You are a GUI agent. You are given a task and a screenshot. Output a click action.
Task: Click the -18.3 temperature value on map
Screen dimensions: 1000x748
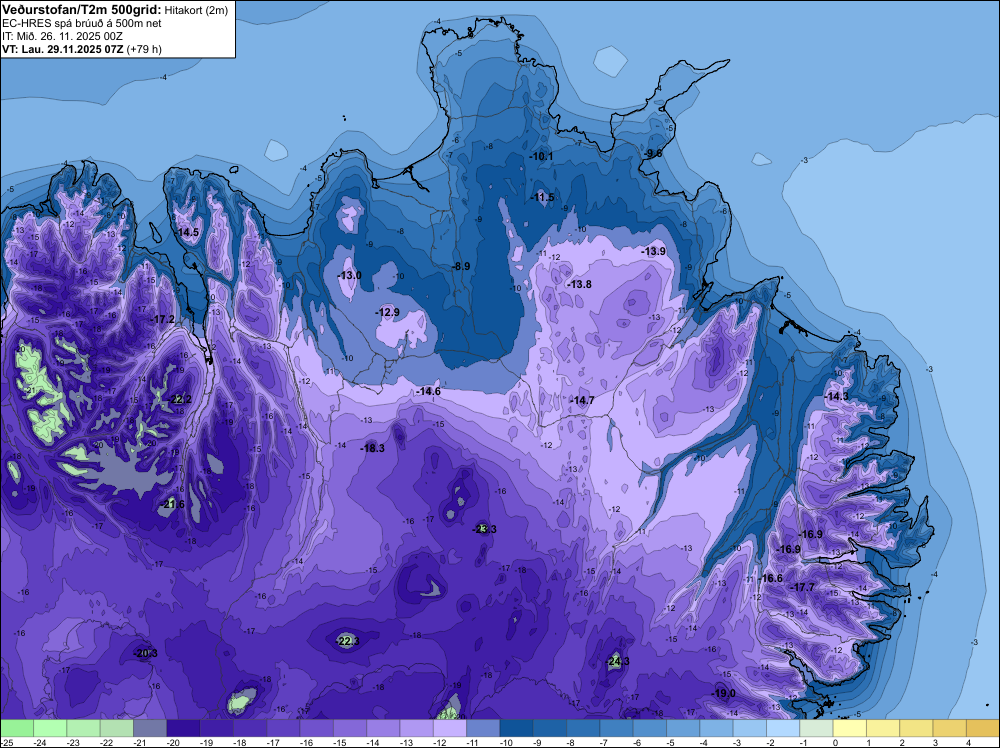click(x=372, y=448)
